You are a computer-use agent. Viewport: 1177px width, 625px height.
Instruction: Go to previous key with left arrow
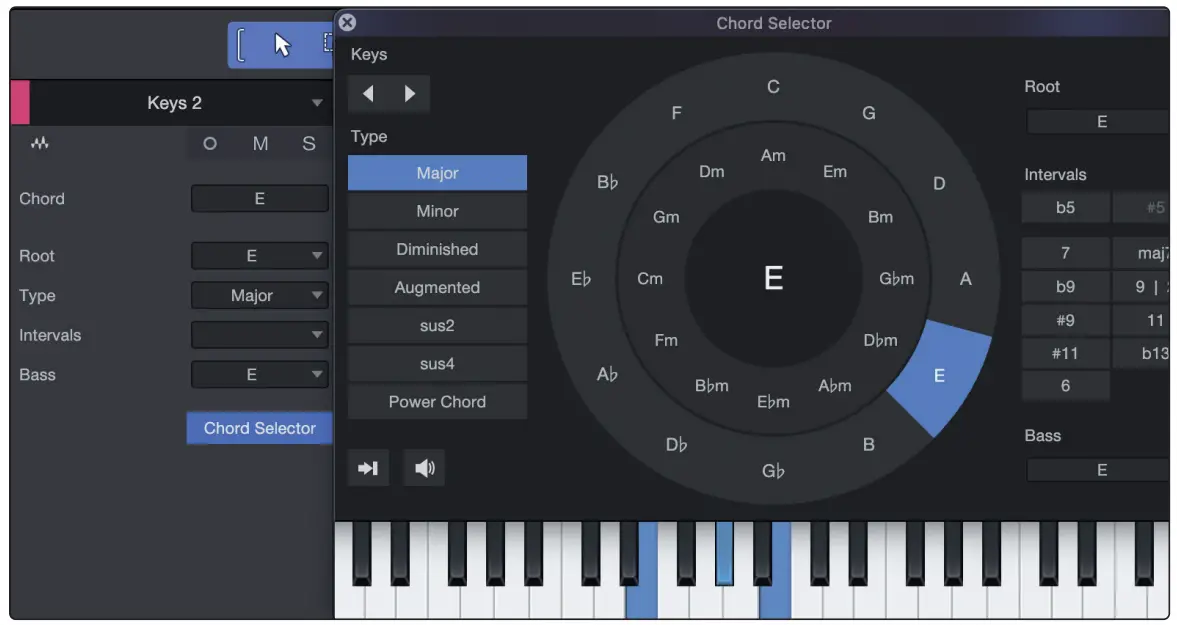pyautogui.click(x=368, y=93)
